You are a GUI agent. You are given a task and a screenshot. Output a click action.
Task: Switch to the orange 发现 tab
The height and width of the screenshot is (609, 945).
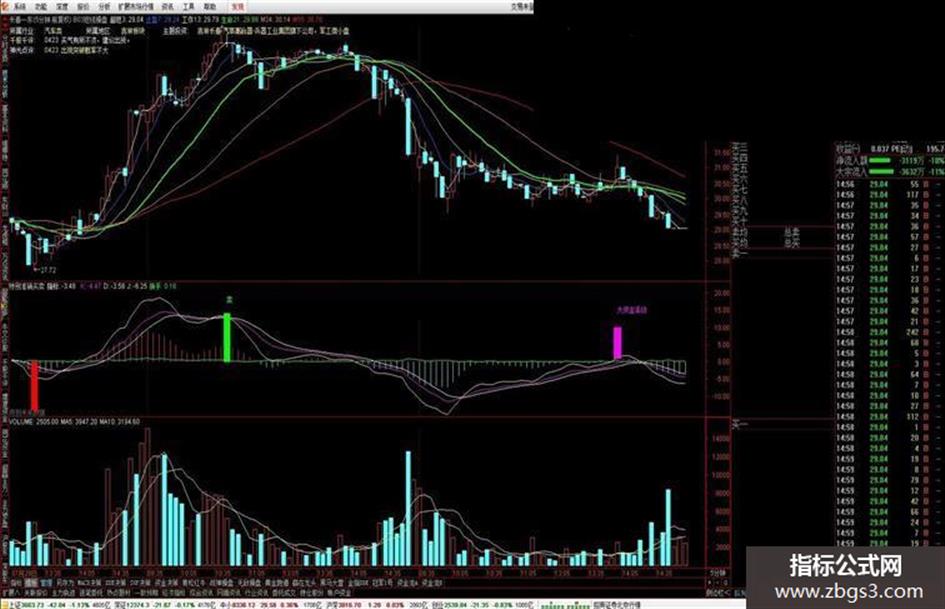coord(238,7)
